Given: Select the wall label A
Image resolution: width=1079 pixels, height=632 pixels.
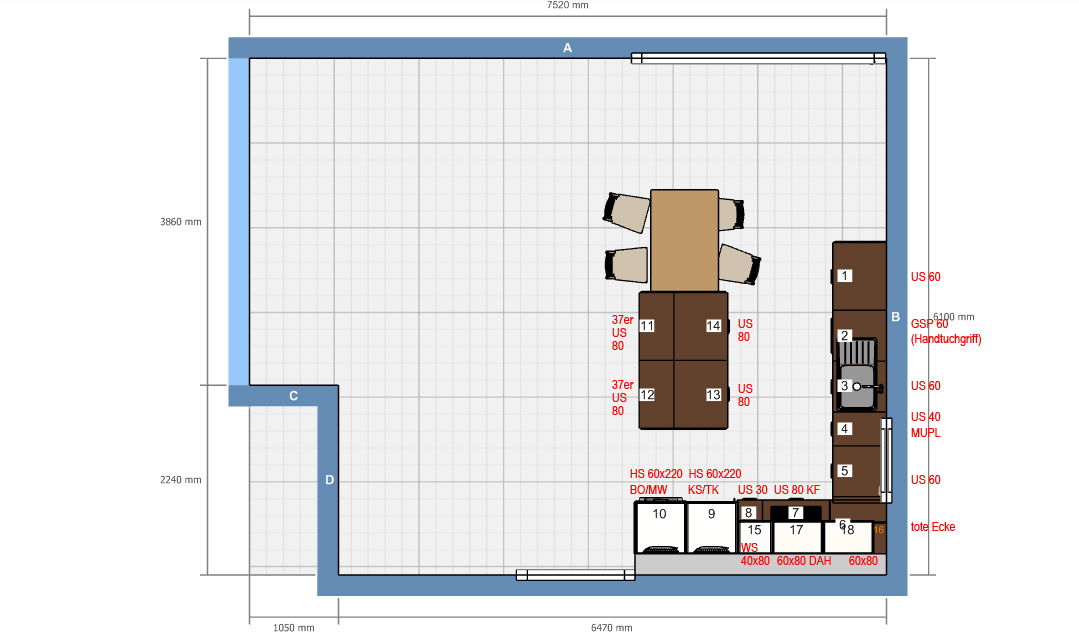Looking at the screenshot, I should [567, 47].
